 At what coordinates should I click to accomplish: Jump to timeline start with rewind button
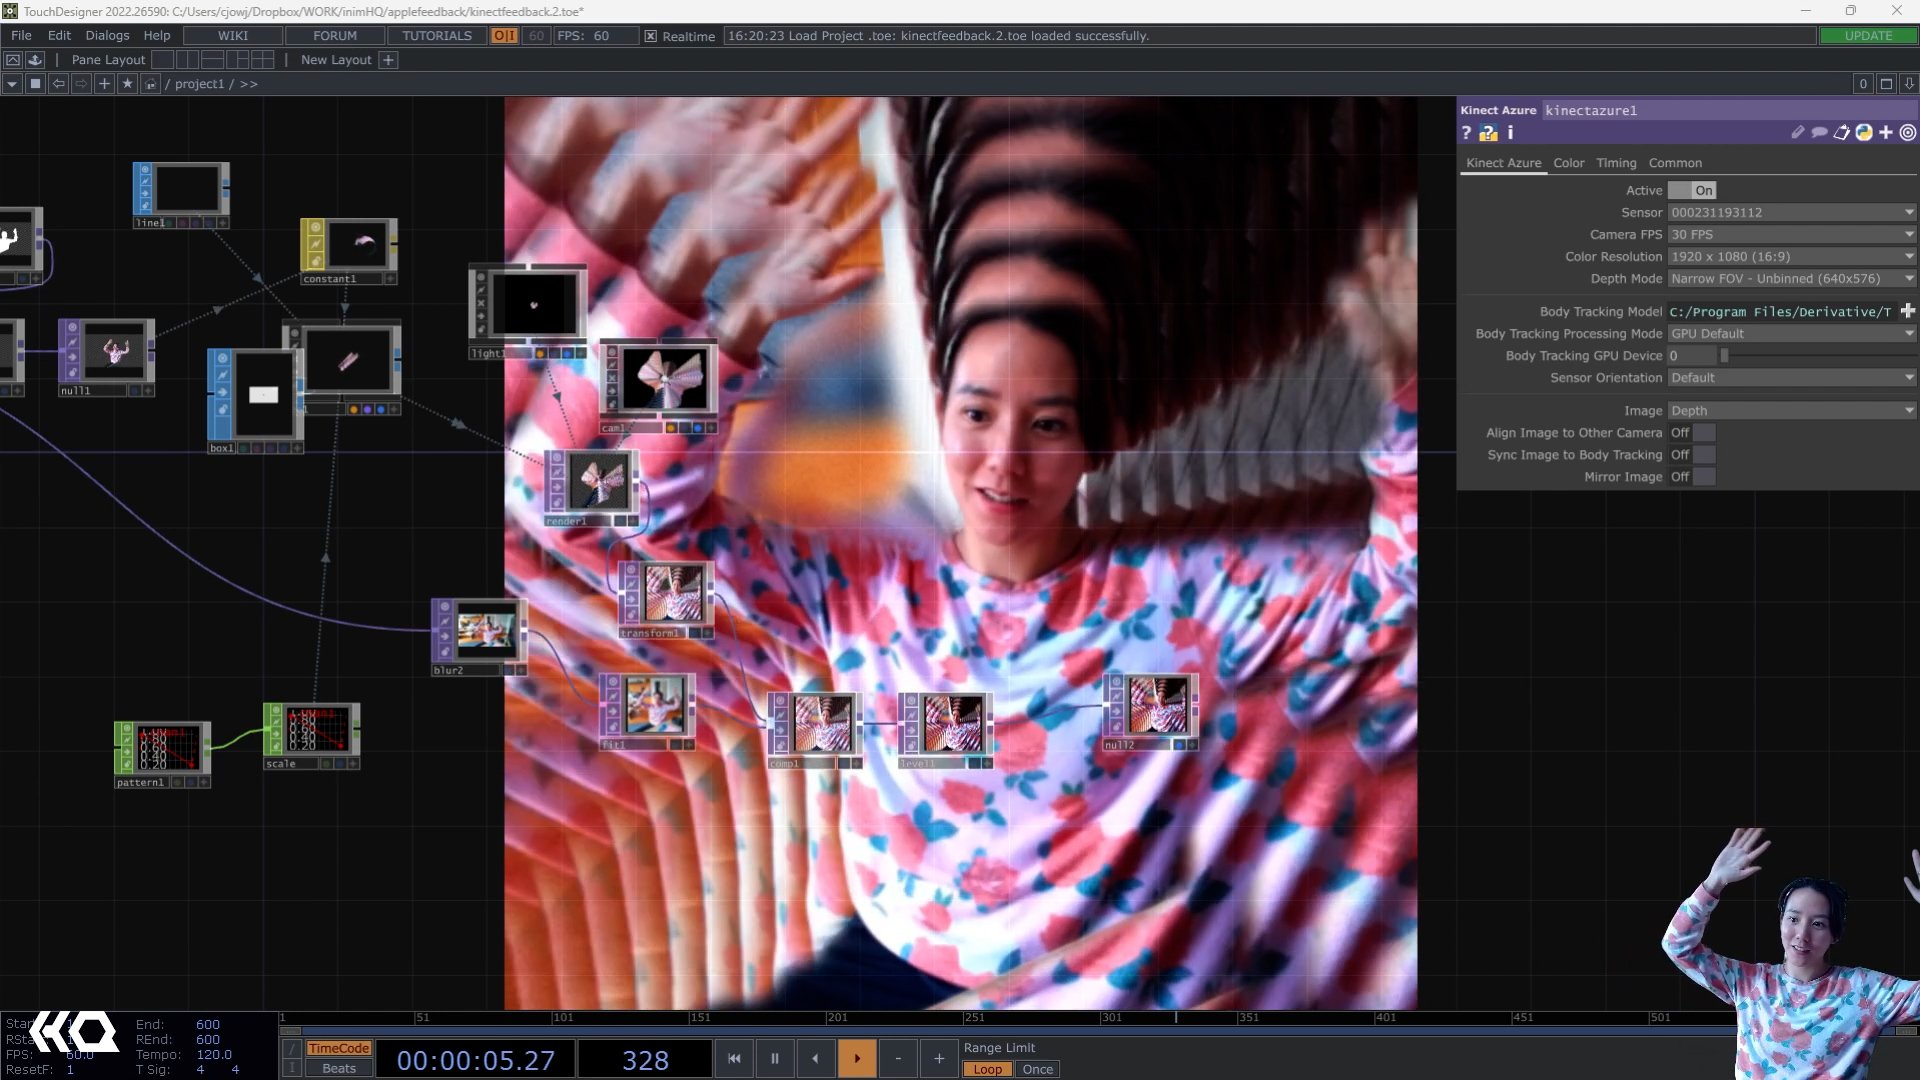click(734, 1058)
